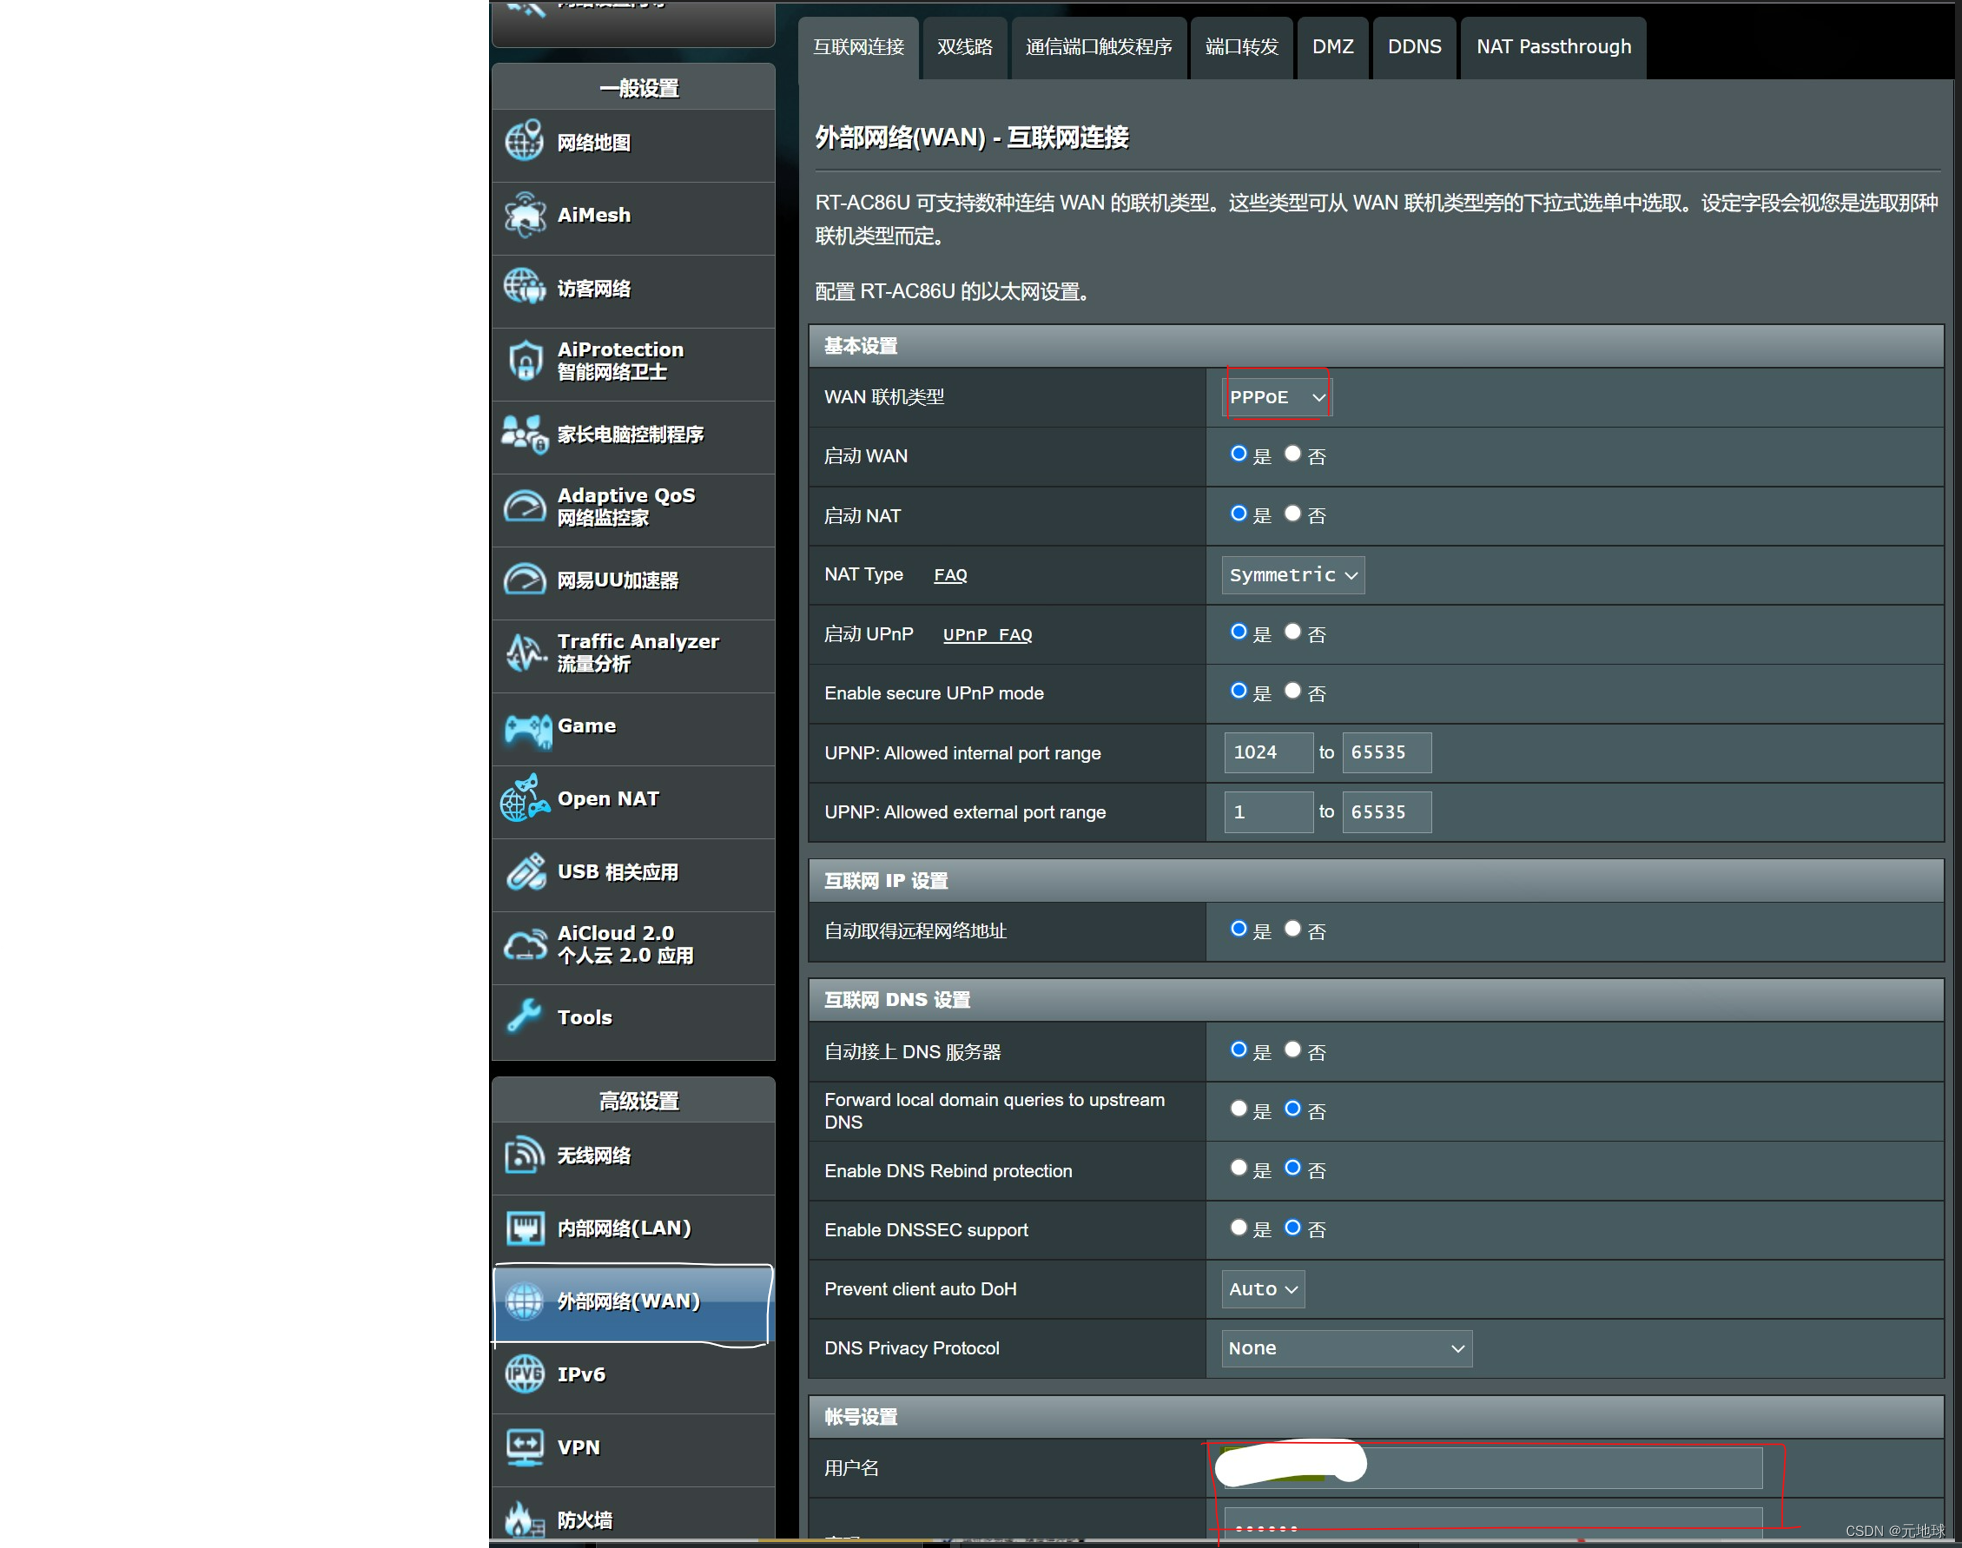This screenshot has height=1548, width=1962.
Task: Open the WAN 联机类型 PPPoE dropdown
Action: point(1277,397)
